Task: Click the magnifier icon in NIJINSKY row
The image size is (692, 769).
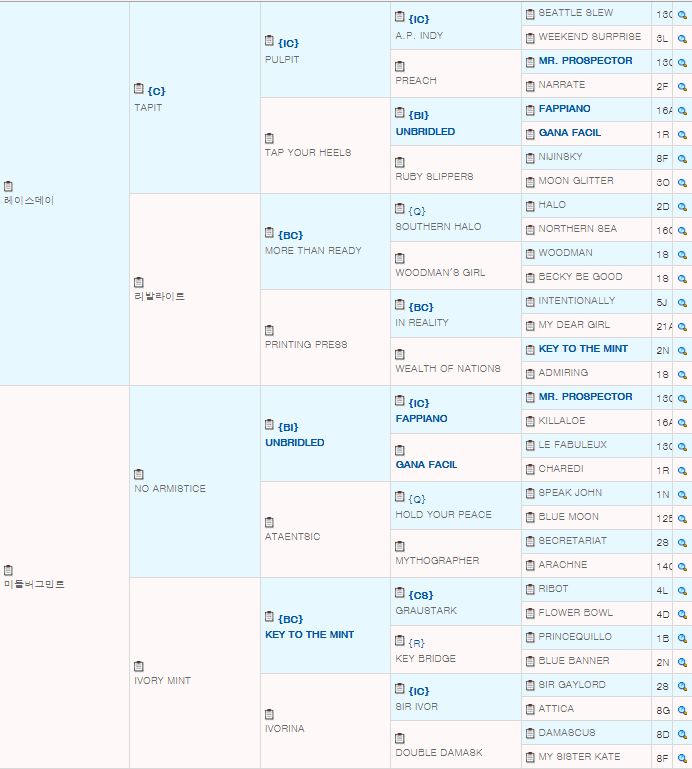Action: (682, 159)
